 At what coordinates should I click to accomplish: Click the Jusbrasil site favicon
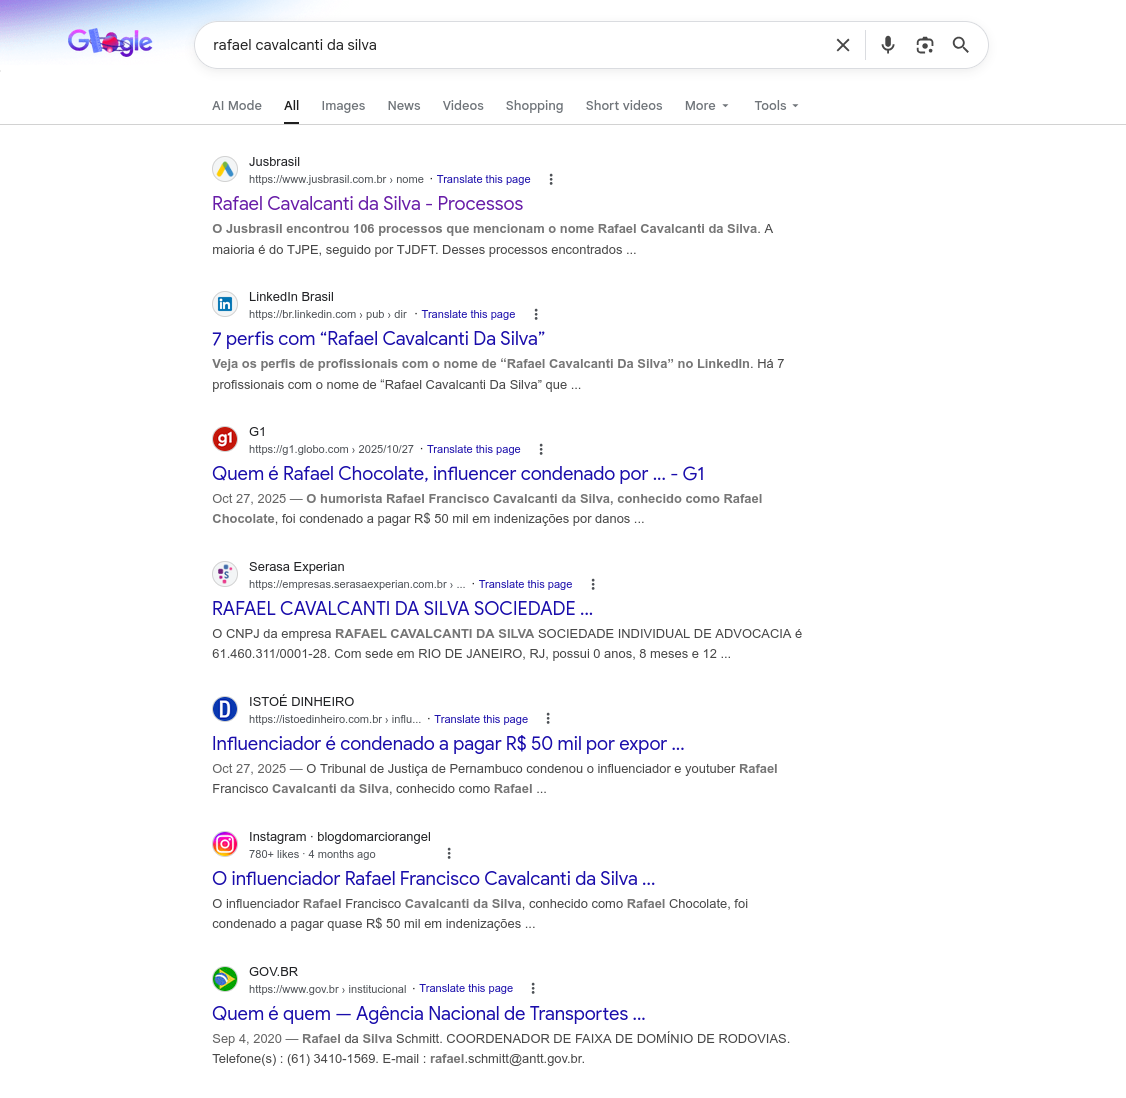tap(225, 169)
